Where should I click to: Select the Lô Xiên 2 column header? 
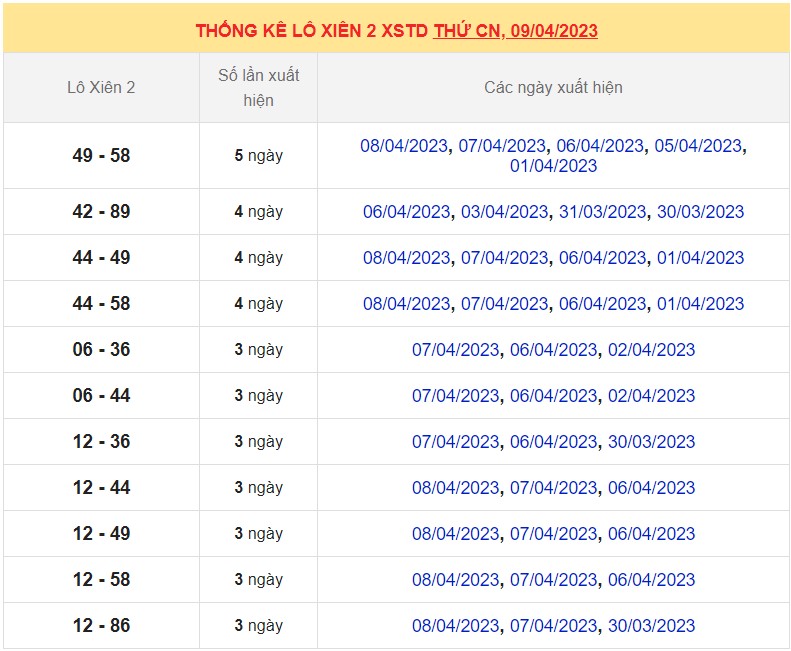point(101,88)
